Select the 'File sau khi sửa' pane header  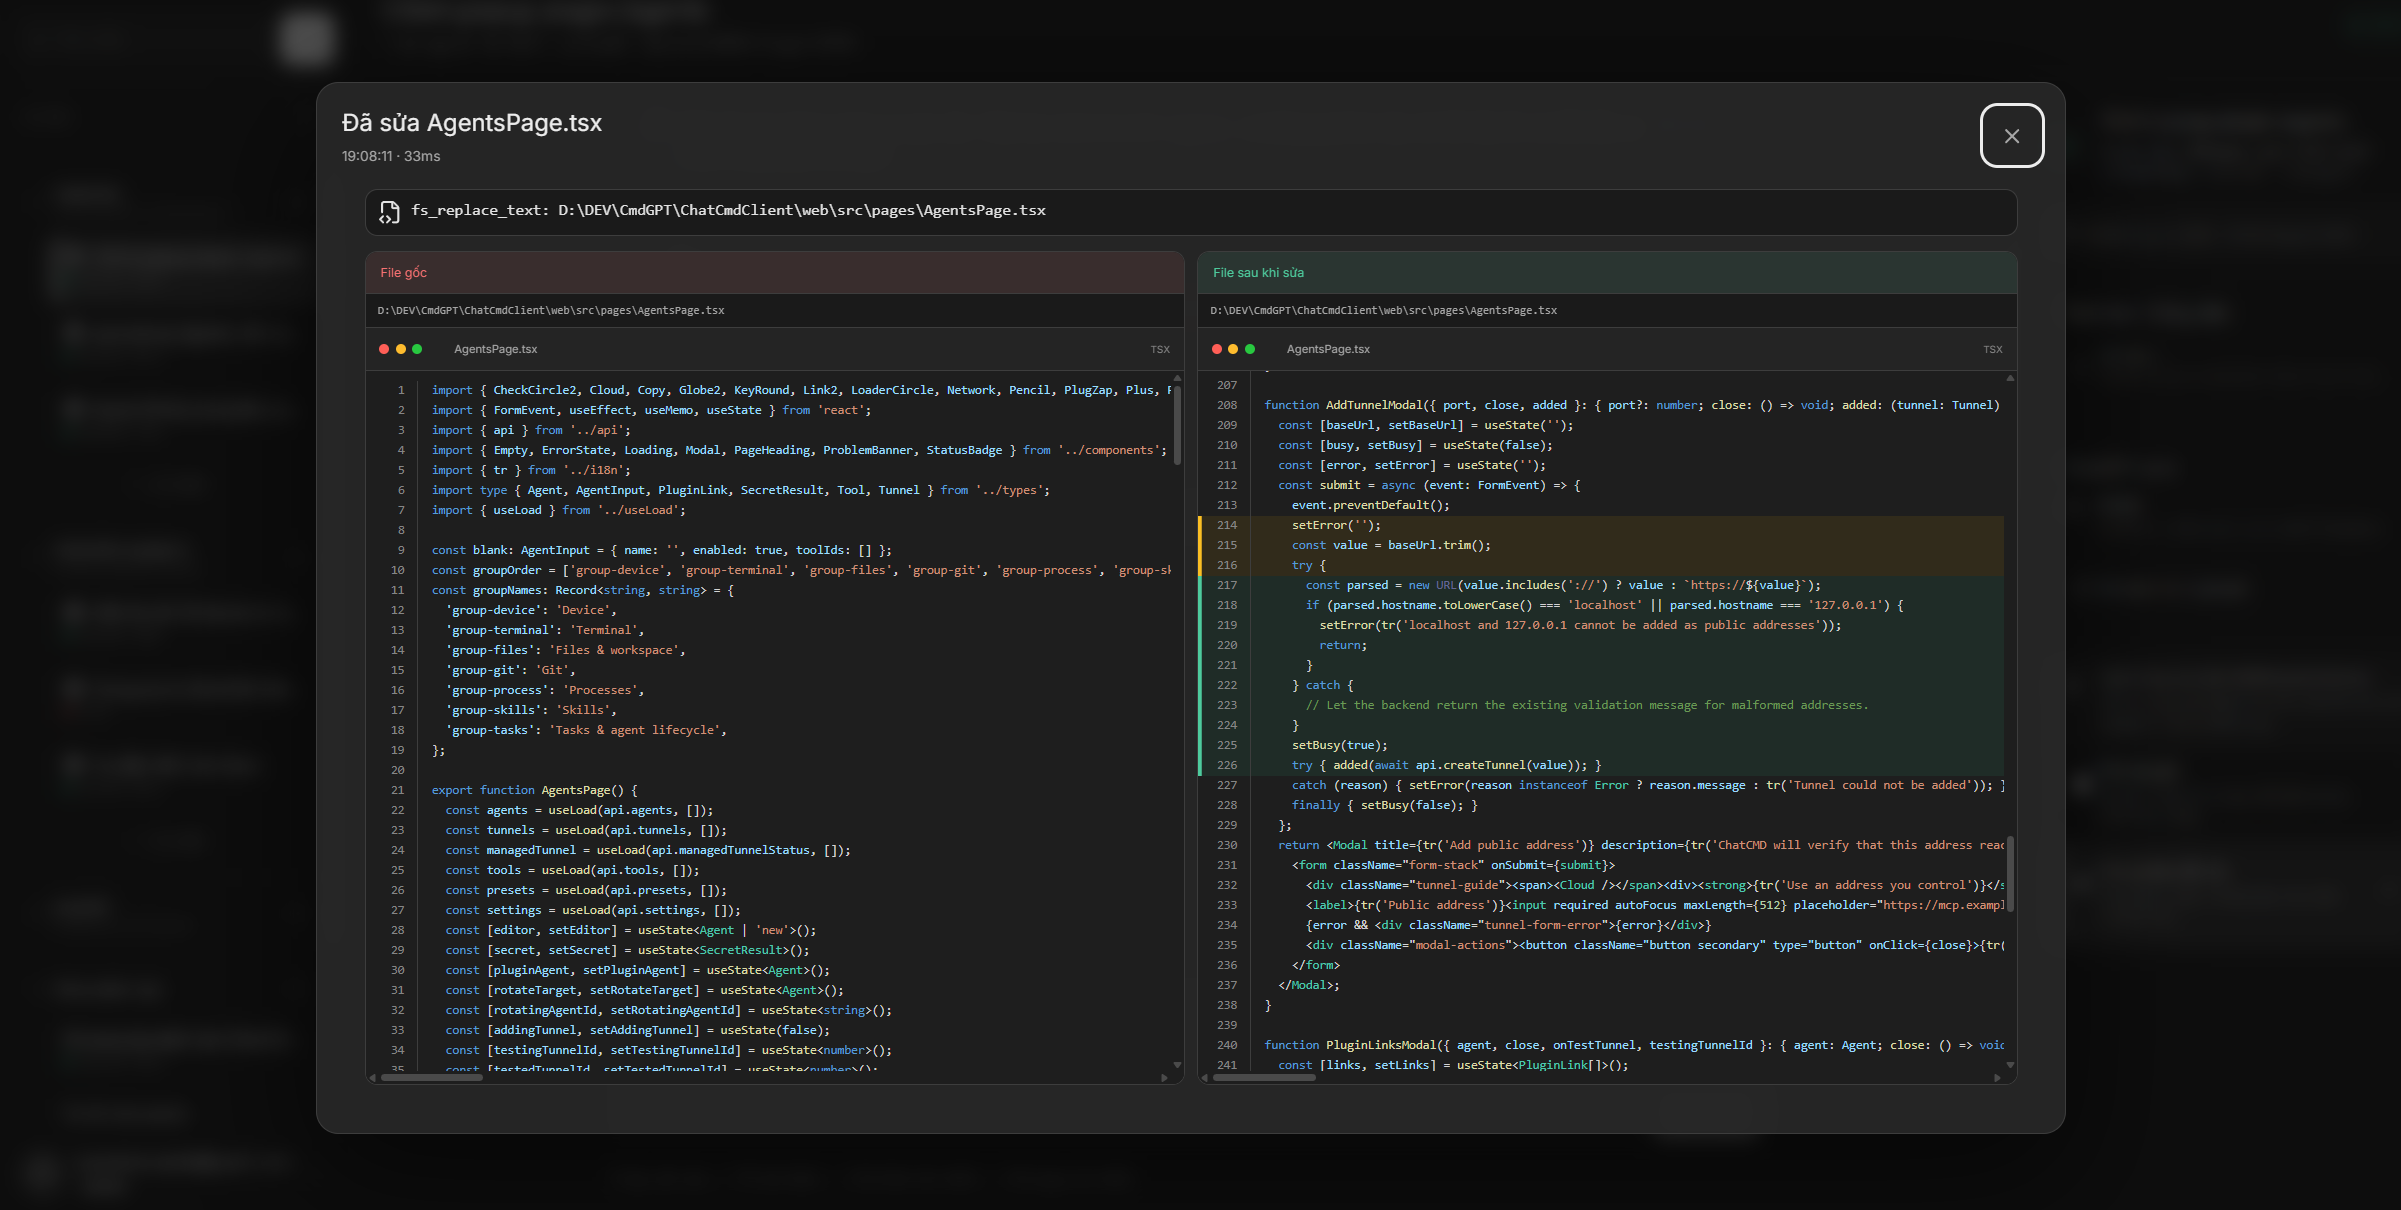1607,273
